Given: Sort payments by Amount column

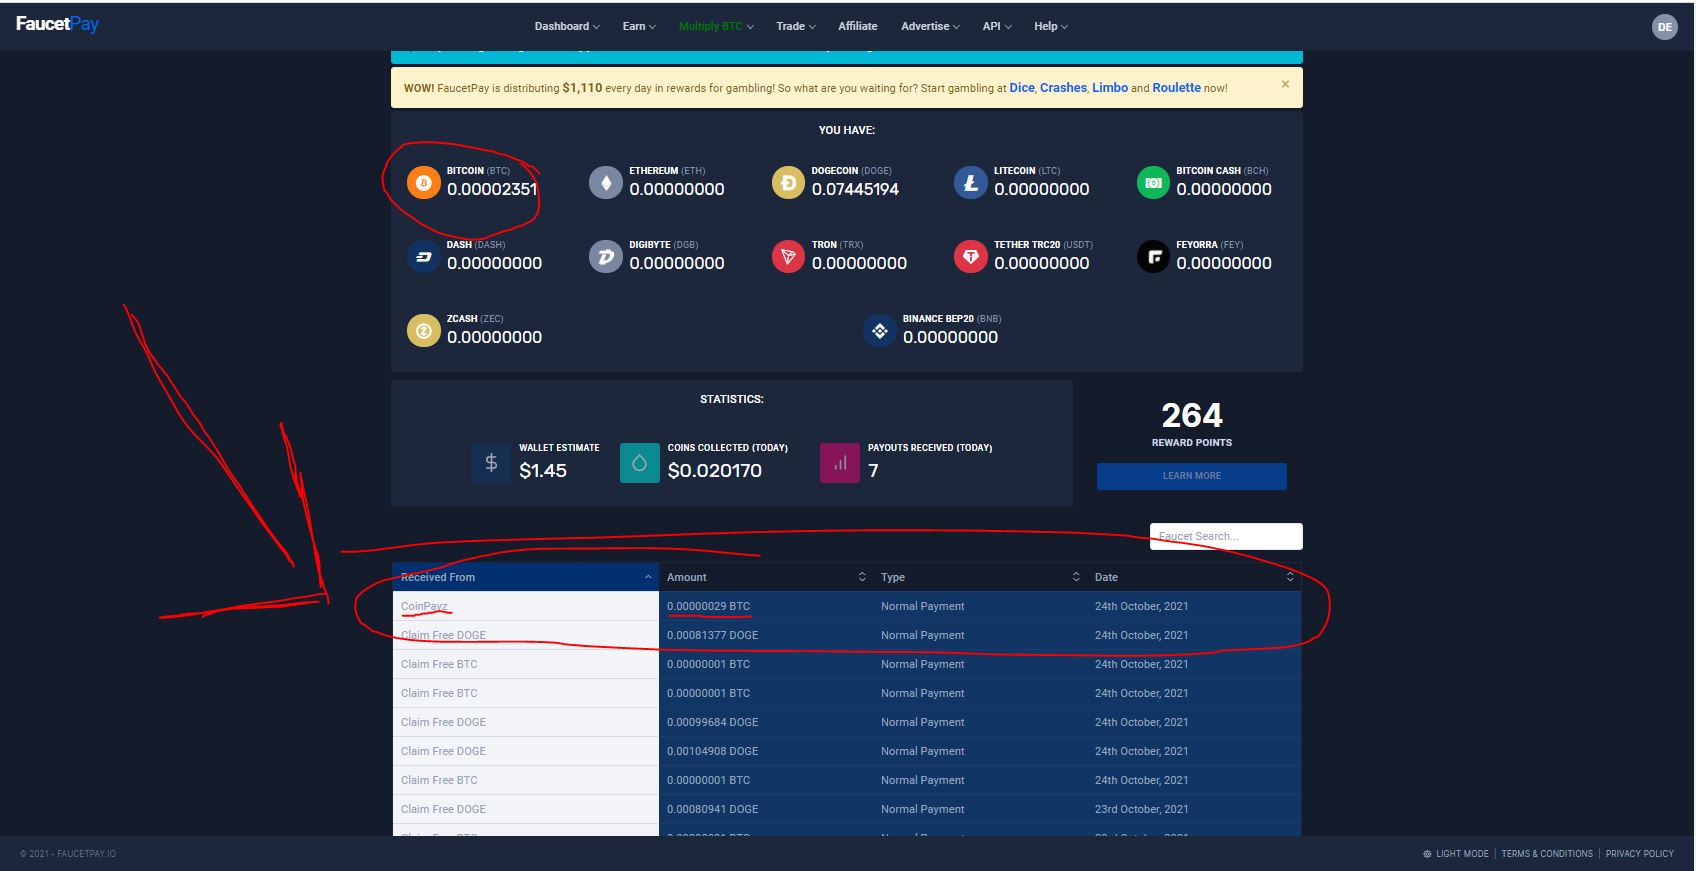Looking at the screenshot, I should [766, 577].
